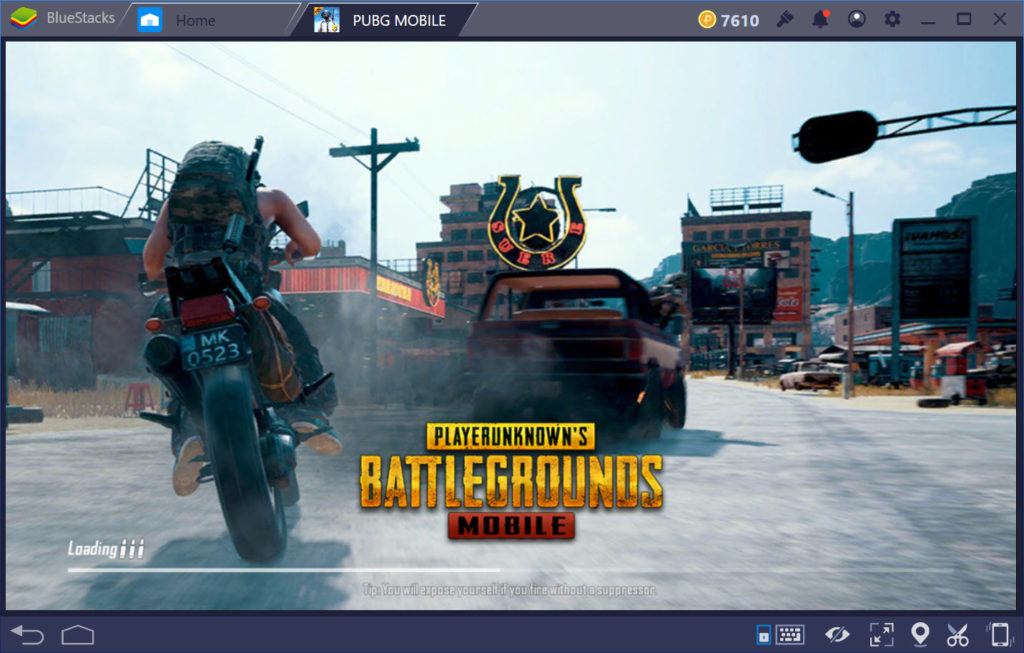This screenshot has width=1024, height=653.
Task: Hide game visuals using the eye icon
Action: pyautogui.click(x=838, y=634)
